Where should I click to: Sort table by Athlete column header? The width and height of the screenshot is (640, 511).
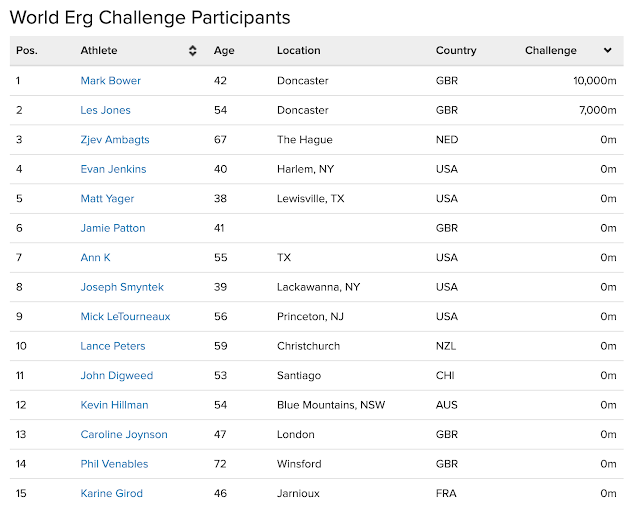tap(99, 51)
